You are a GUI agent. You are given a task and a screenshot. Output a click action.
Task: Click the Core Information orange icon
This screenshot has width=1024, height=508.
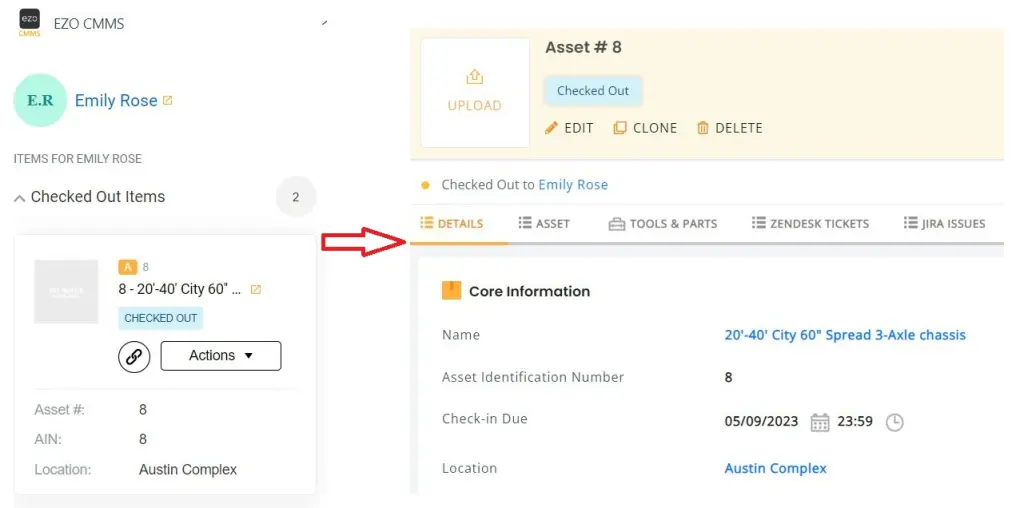451,291
